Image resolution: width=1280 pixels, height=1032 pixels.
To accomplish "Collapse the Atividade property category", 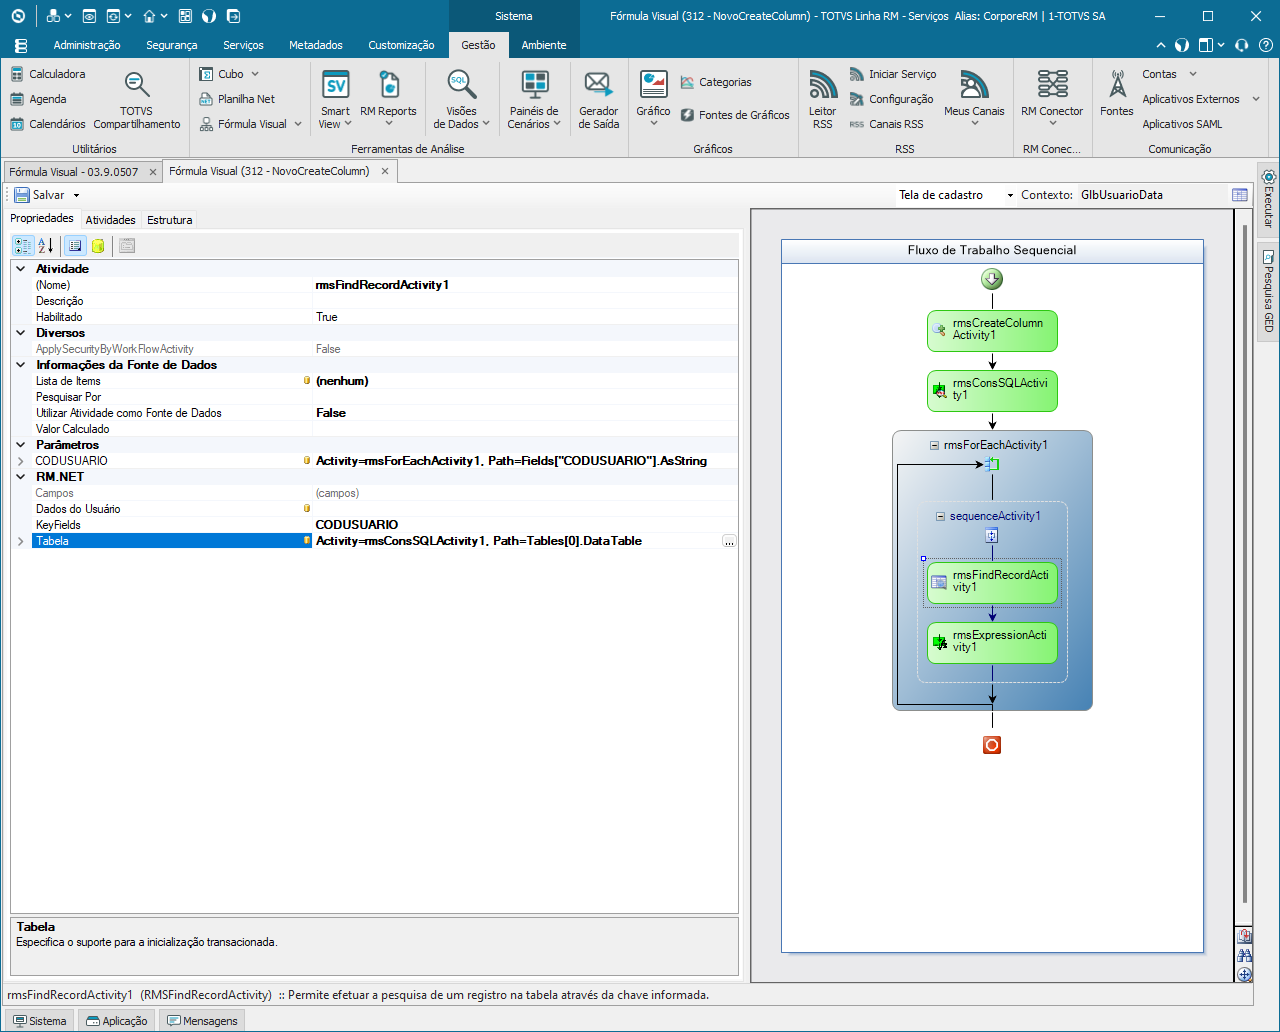I will pyautogui.click(x=20, y=269).
